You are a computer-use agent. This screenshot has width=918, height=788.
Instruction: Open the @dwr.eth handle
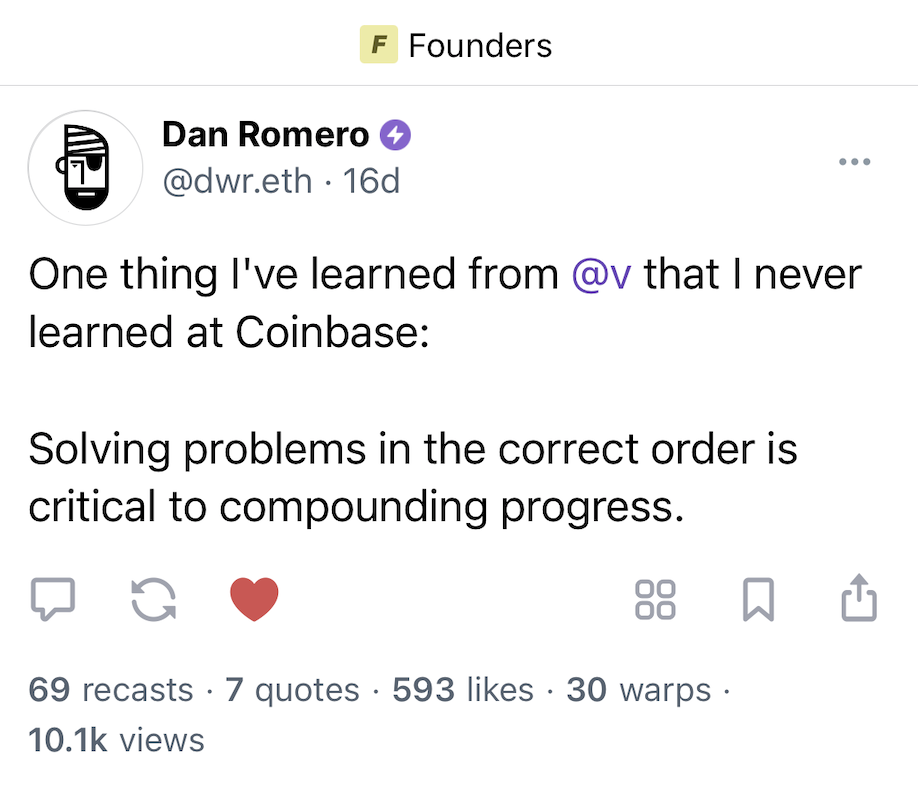tap(237, 181)
